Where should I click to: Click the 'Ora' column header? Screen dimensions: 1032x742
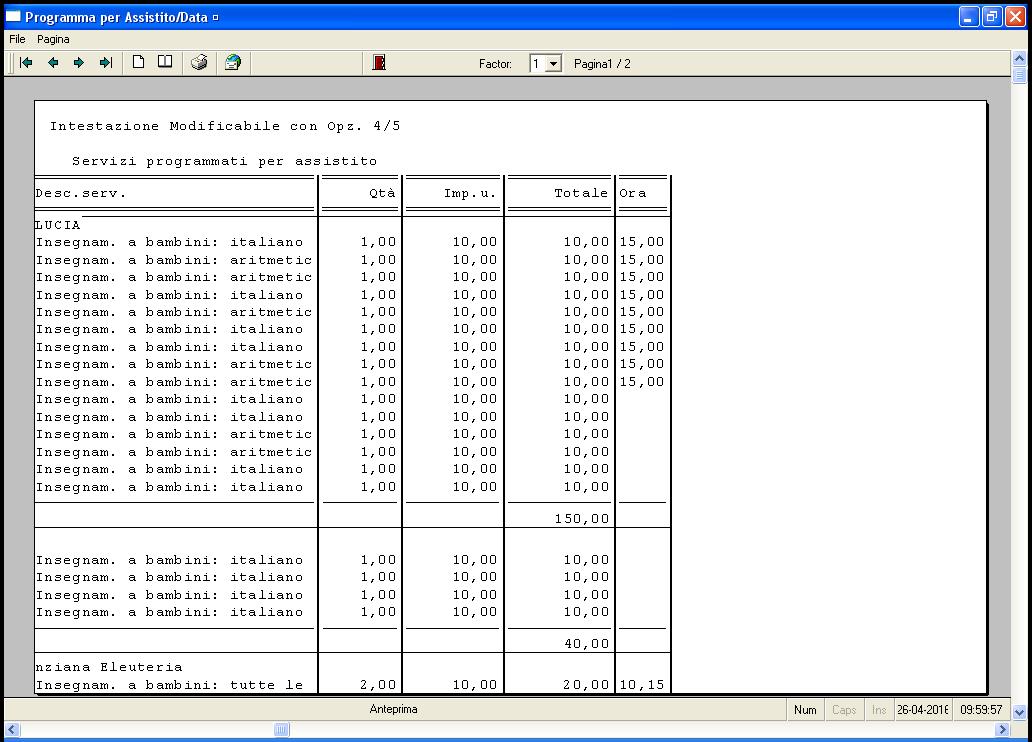click(632, 194)
